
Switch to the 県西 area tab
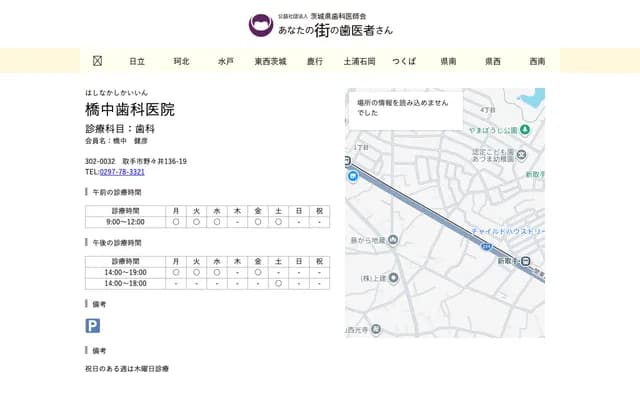493,61
